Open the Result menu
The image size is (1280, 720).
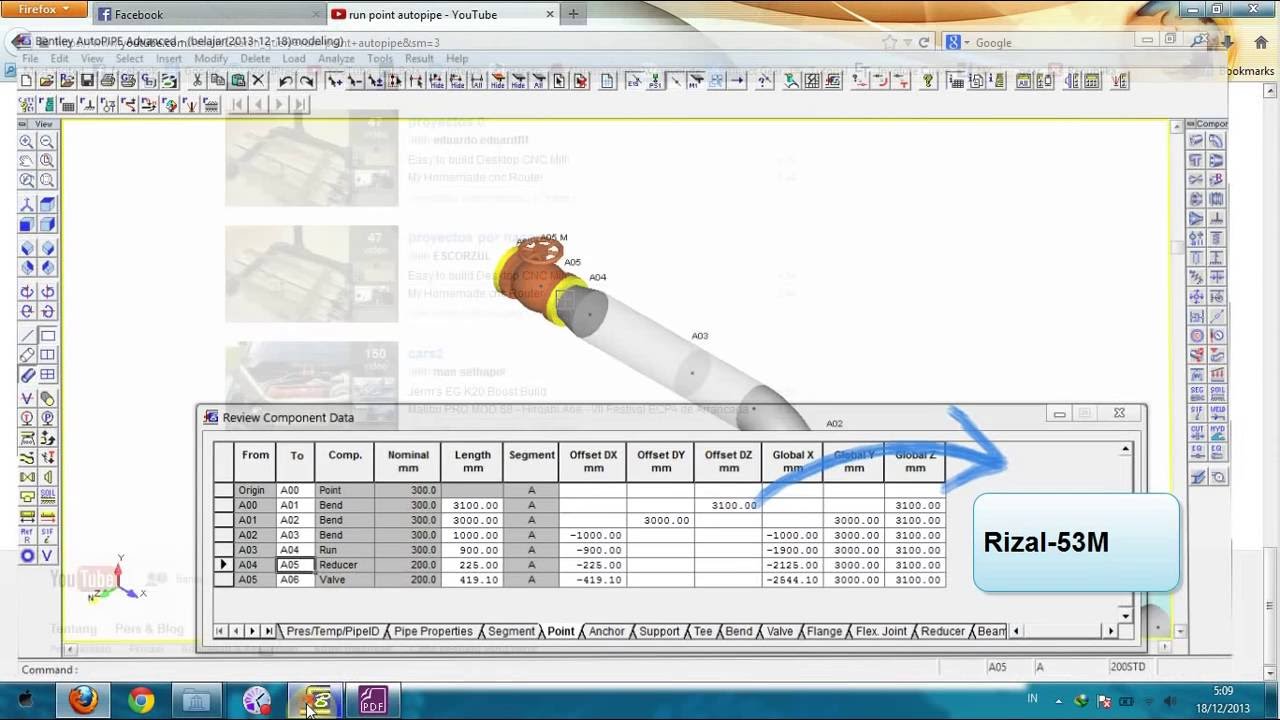[x=420, y=59]
